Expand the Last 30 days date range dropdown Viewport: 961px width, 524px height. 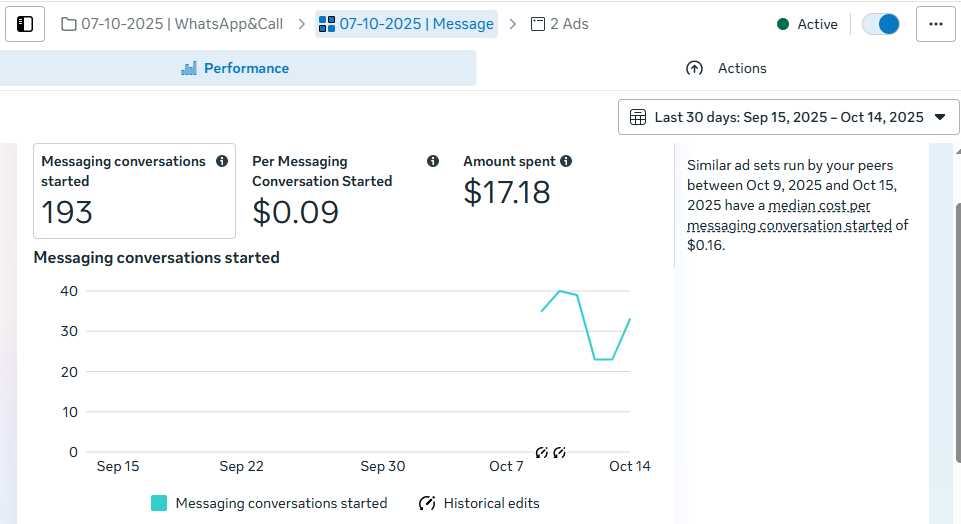pyautogui.click(x=939, y=117)
